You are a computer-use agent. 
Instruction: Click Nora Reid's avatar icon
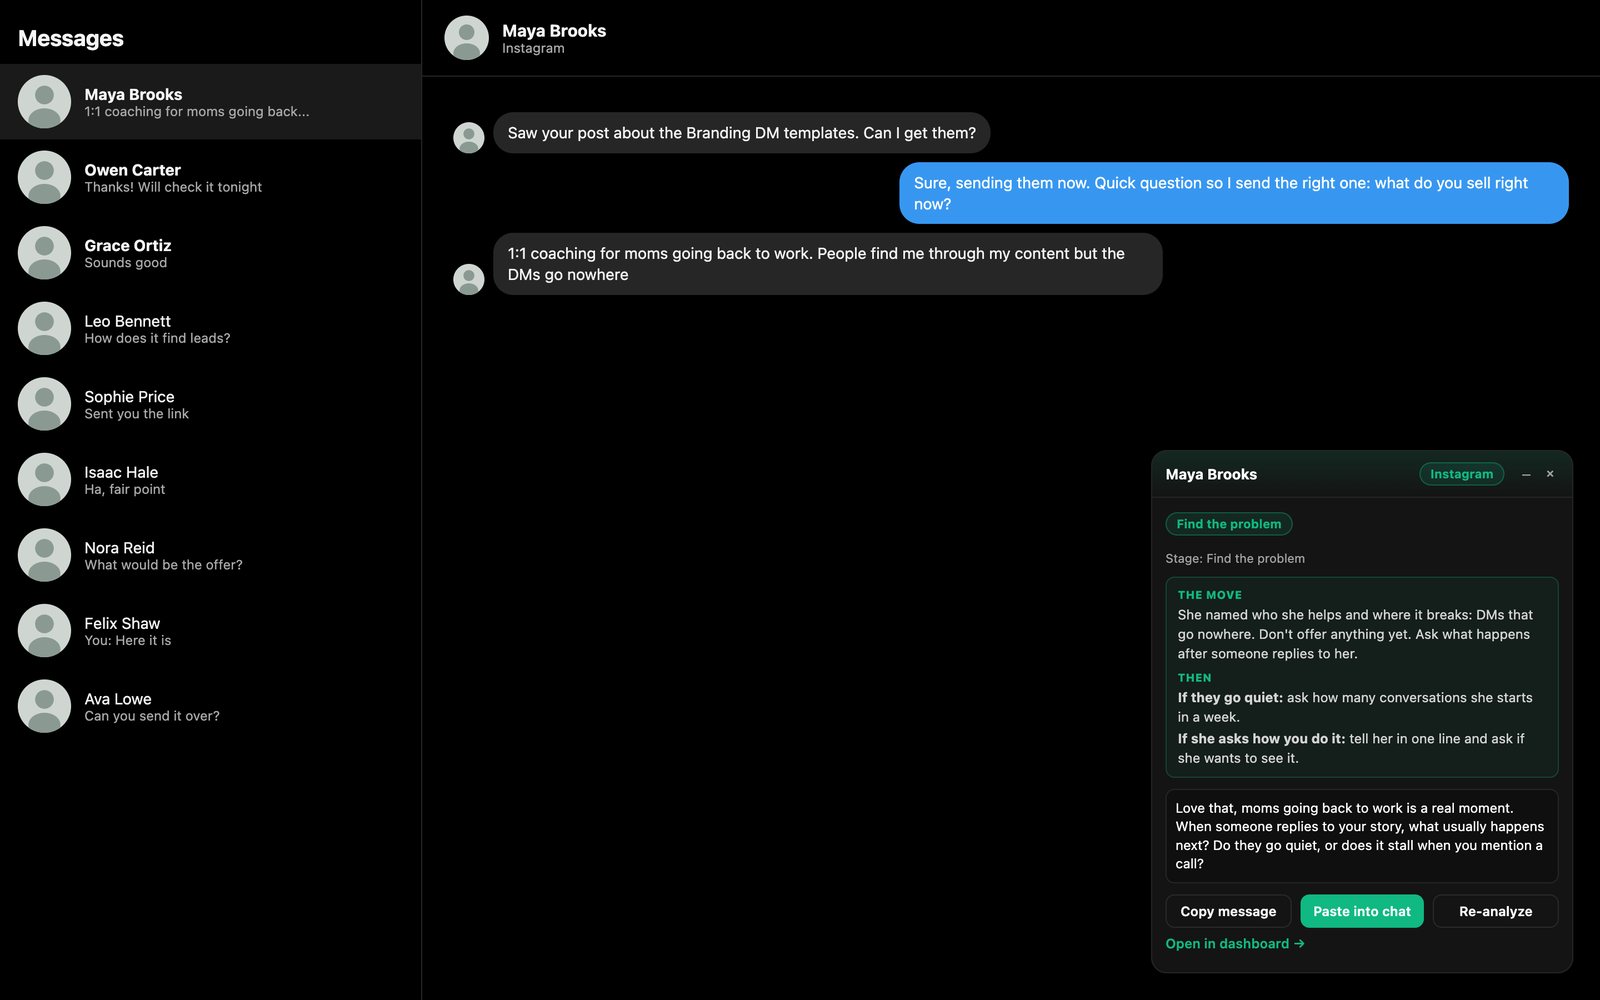[x=44, y=555]
